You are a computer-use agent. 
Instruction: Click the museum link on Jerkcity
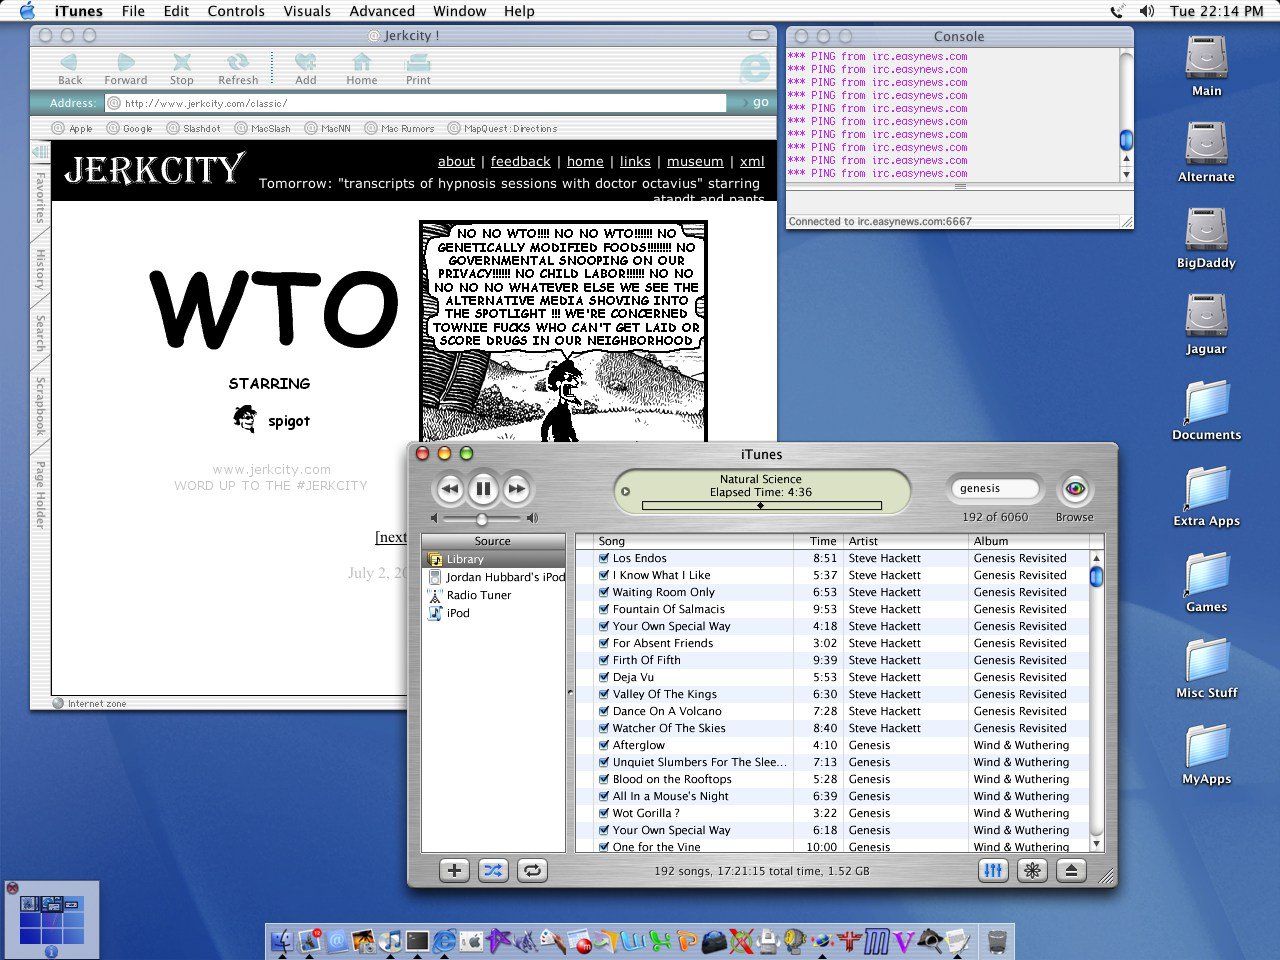coord(695,161)
